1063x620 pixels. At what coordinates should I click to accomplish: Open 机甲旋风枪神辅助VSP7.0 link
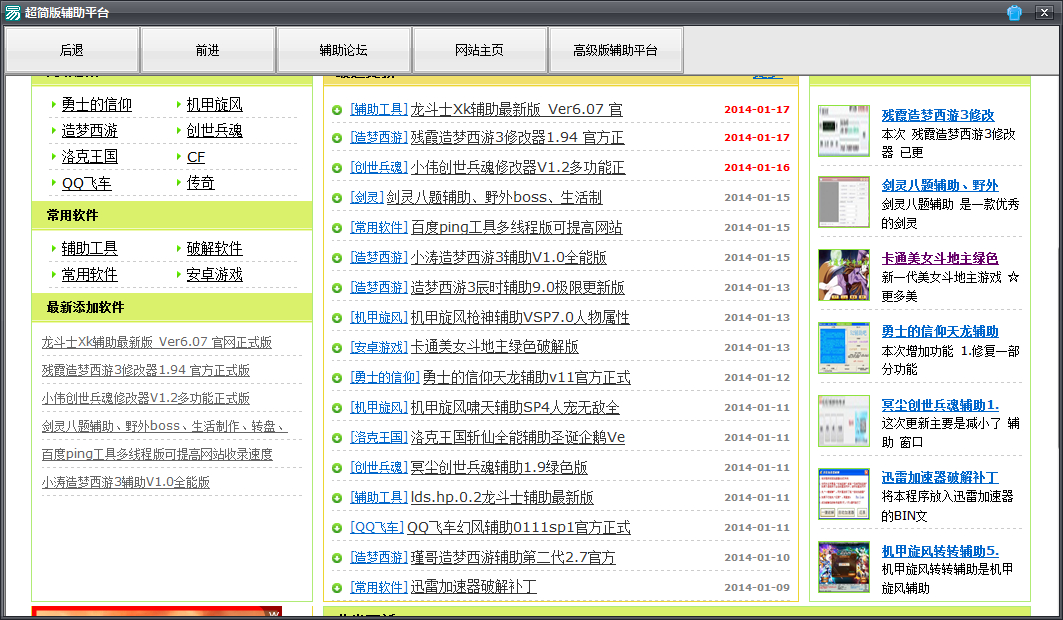[520, 317]
